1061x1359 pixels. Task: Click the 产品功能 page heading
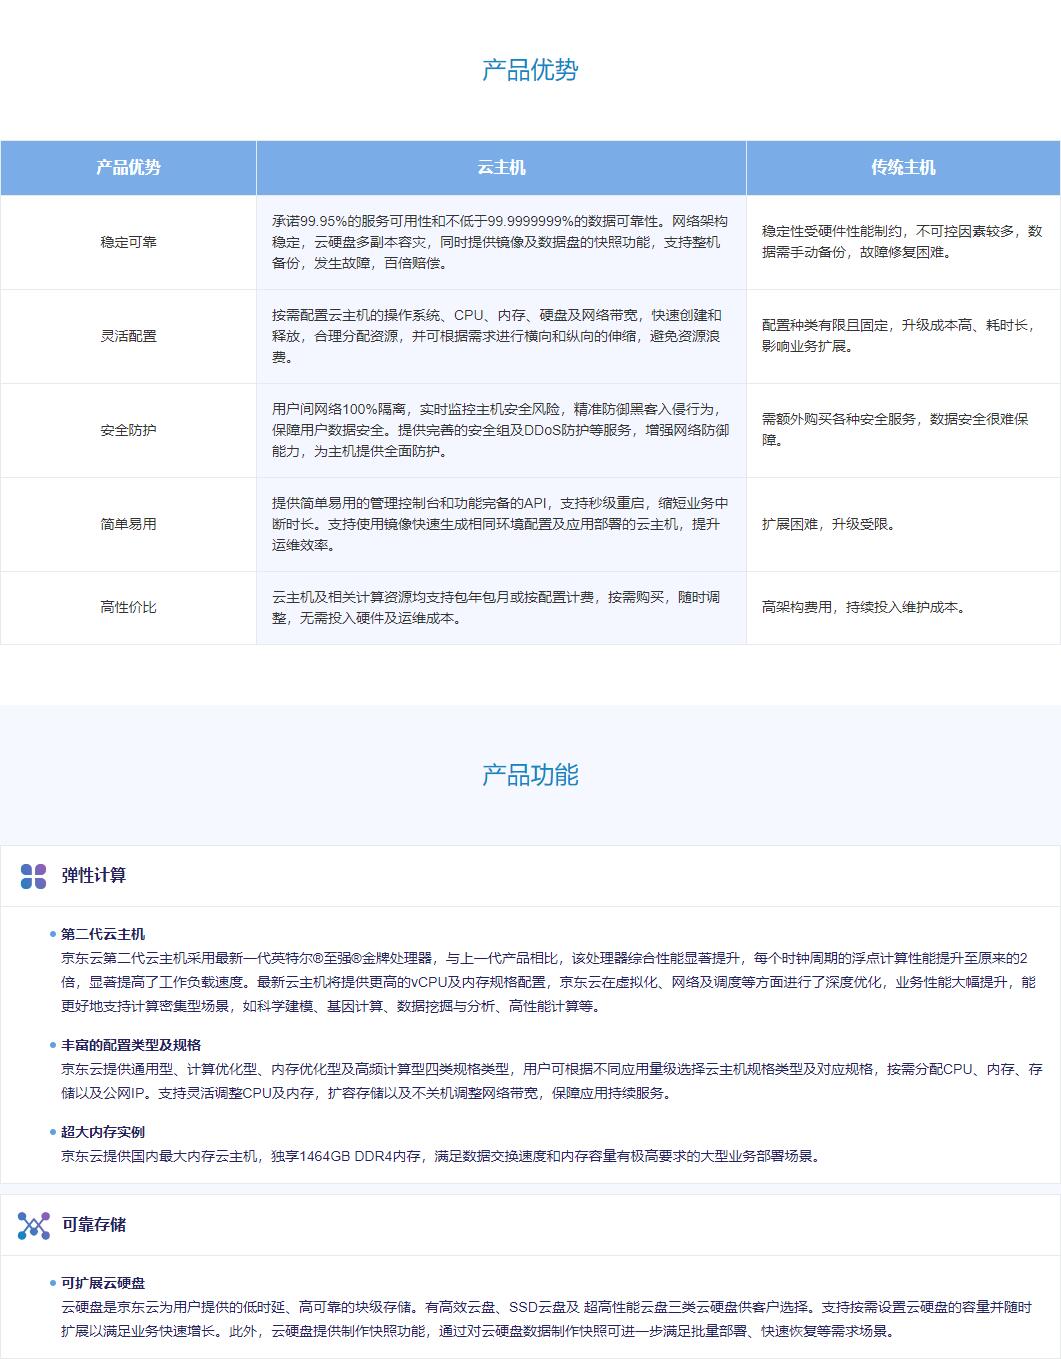(530, 775)
